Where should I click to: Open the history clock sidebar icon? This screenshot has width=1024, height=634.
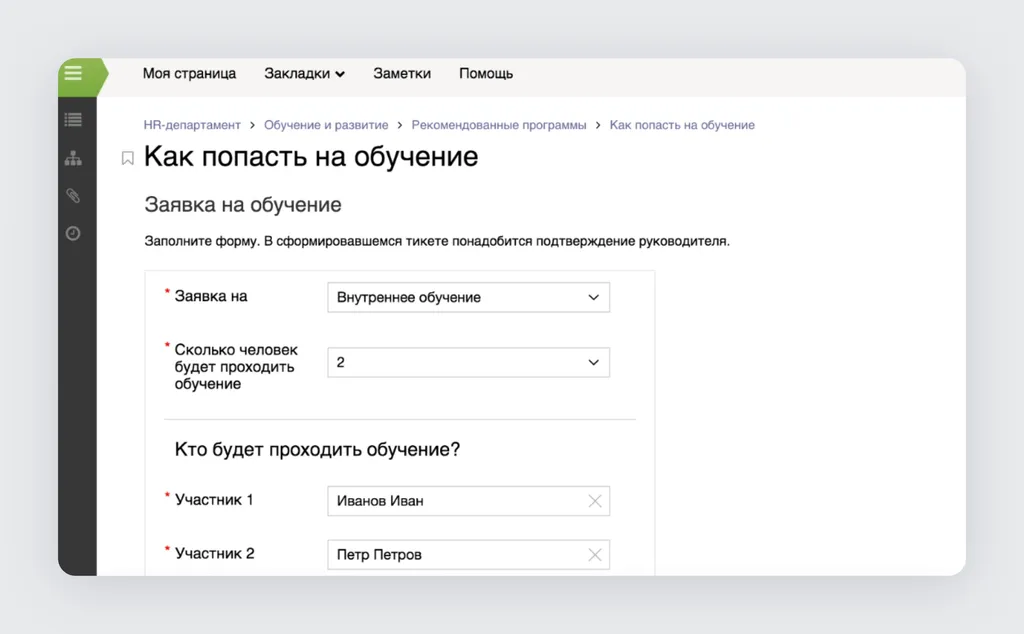click(x=73, y=233)
